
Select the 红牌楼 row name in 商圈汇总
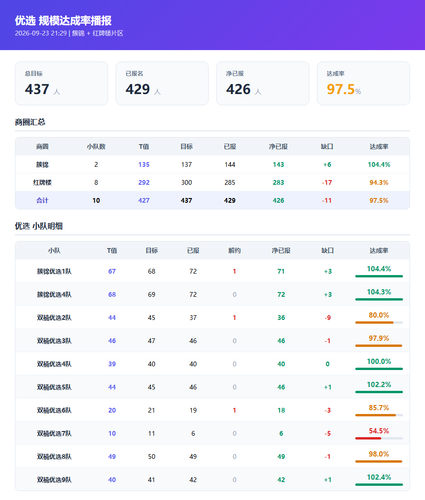42,183
